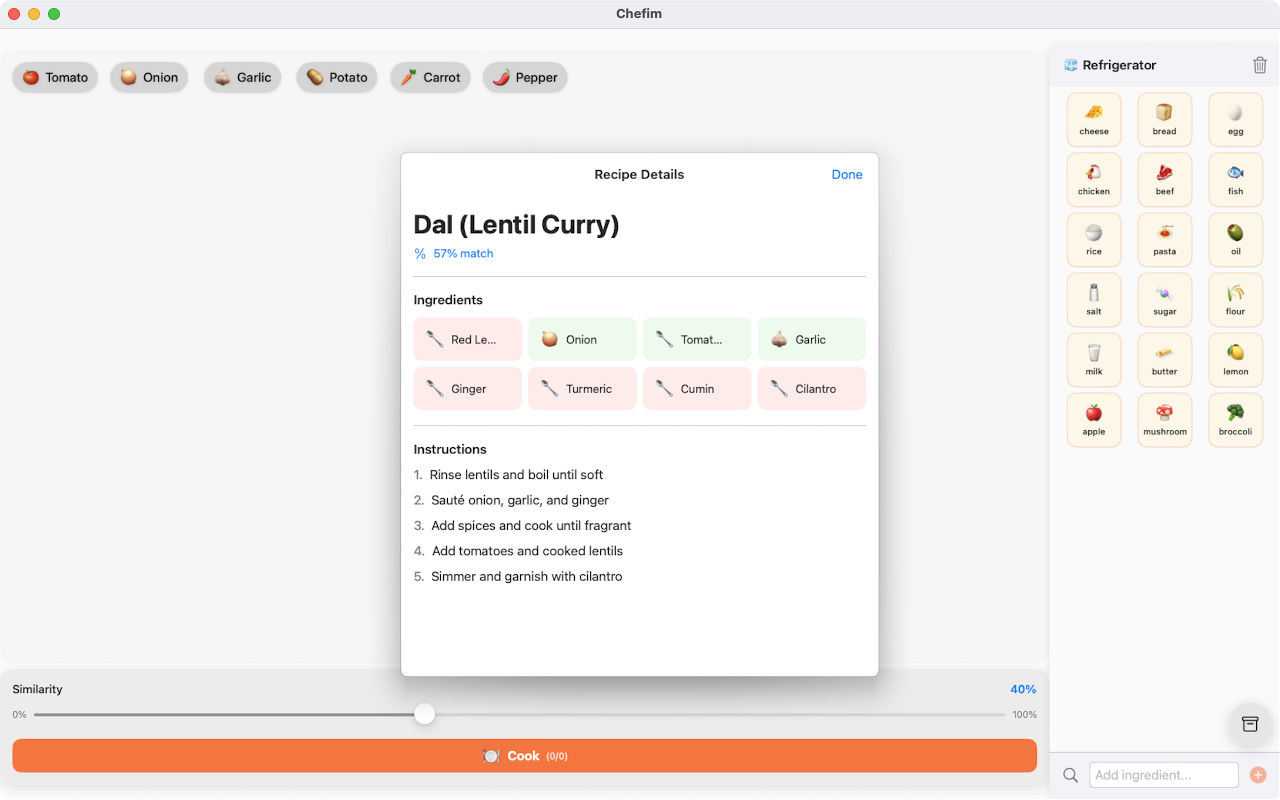The width and height of the screenshot is (1280, 800).
Task: Pick the chicken tile from refrigerator
Action: point(1094,180)
